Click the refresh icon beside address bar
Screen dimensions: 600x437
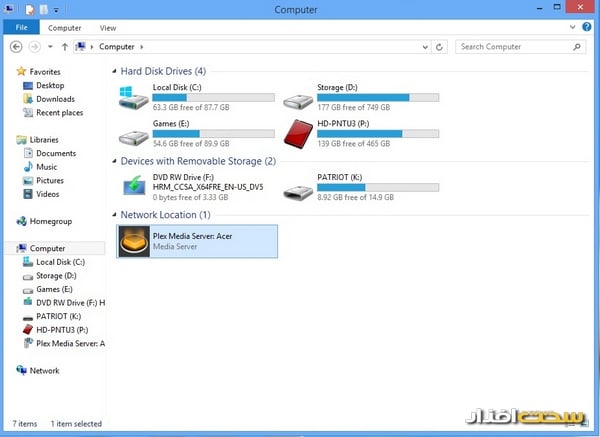click(x=443, y=46)
